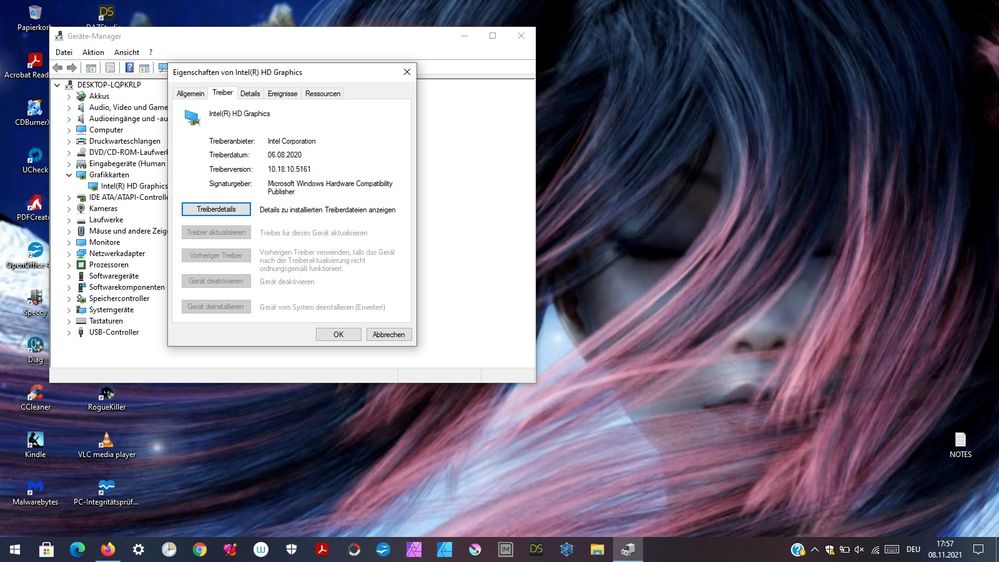999x562 pixels.
Task: Collapse the Grafikkarten category
Action: coord(69,175)
